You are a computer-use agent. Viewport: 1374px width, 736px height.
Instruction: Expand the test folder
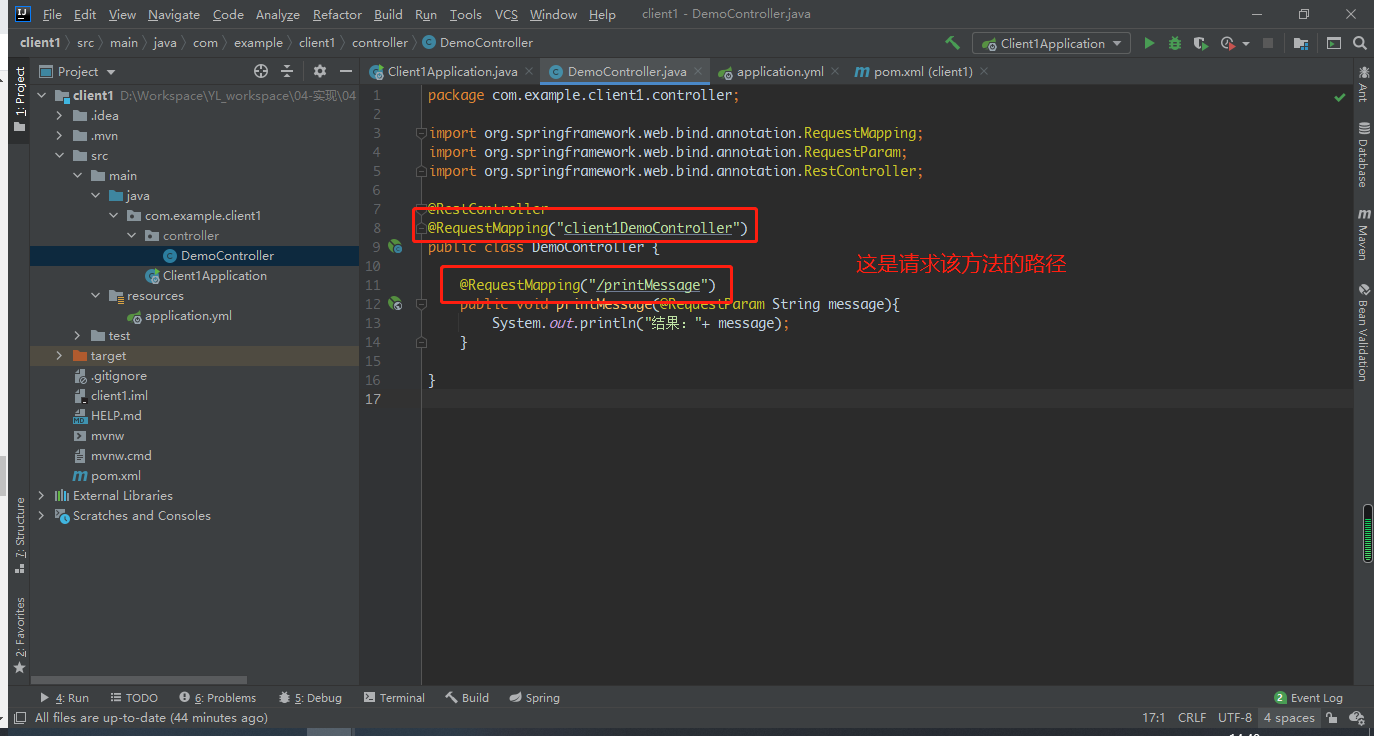pyautogui.click(x=78, y=335)
